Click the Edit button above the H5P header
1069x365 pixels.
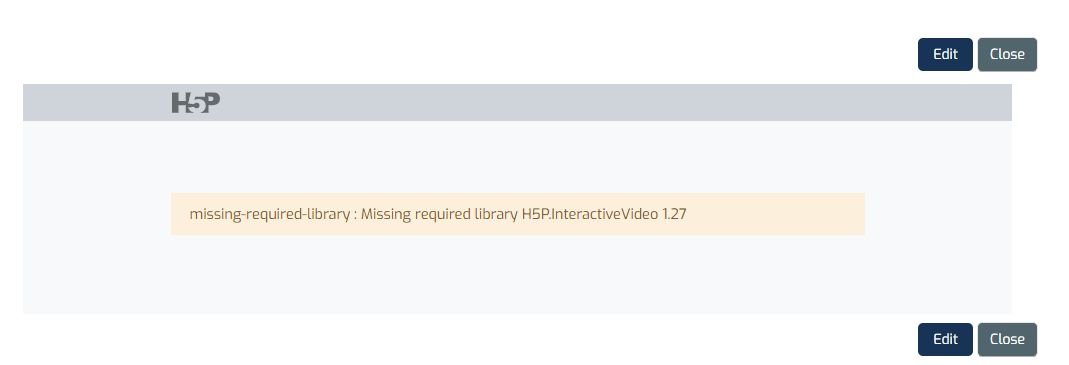945,55
